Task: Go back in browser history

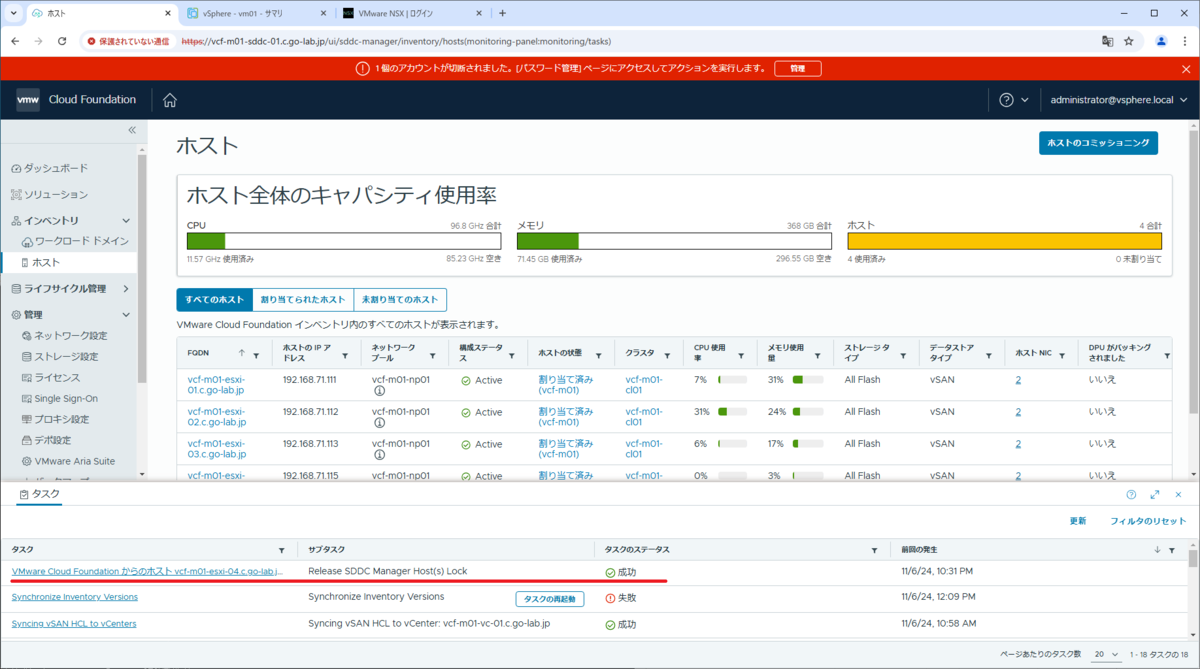Action: (15, 41)
